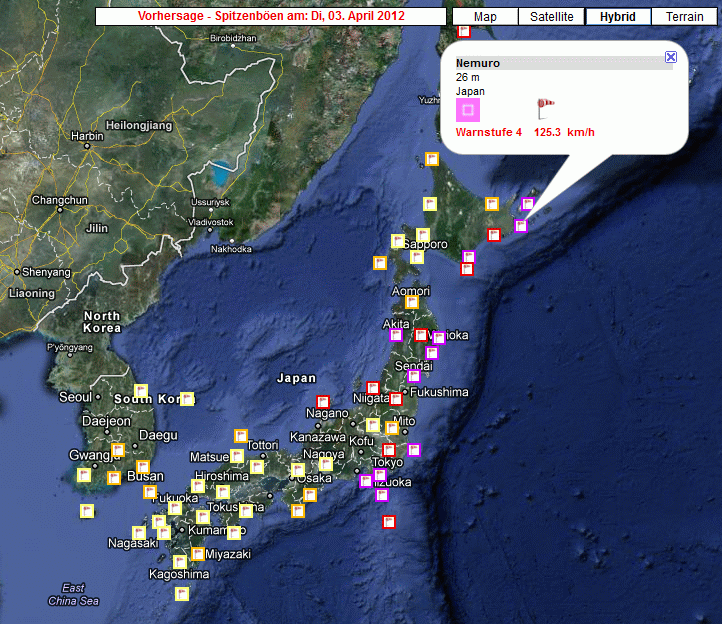Open the southernmost yellow marker below Kagoshima
The width and height of the screenshot is (722, 624).
coord(182,594)
